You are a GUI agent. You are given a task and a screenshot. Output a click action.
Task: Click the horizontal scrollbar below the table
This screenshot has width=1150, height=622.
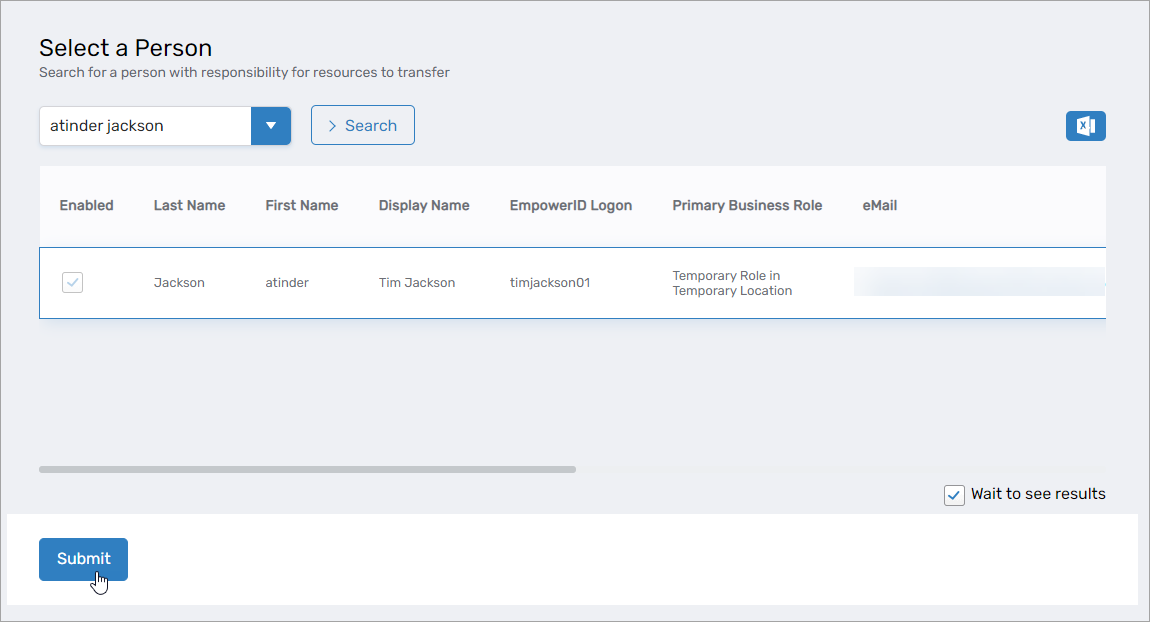[307, 469]
